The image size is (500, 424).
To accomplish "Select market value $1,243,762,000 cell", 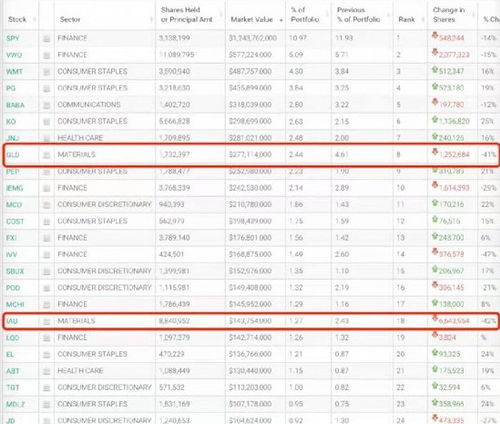I will tap(253, 38).
